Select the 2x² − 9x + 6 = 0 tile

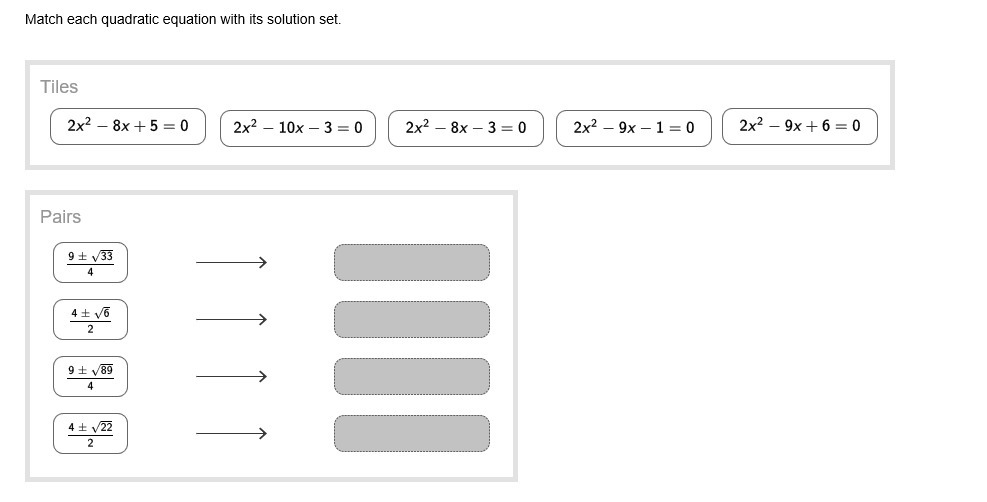click(x=800, y=126)
